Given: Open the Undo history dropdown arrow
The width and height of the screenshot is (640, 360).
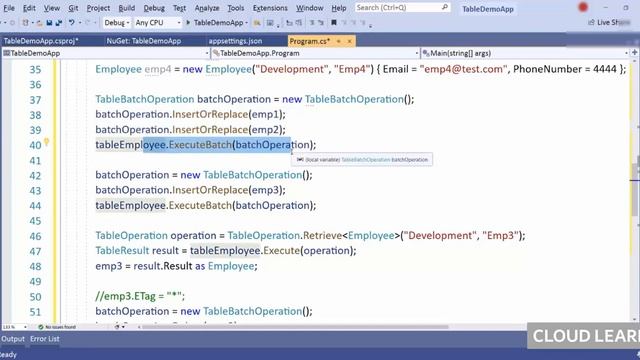Looking at the screenshot, I should [x=80, y=23].
